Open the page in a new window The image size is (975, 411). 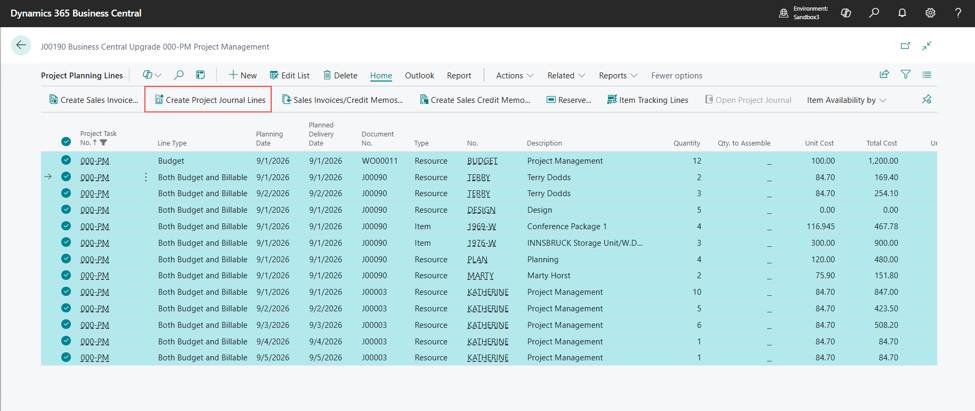pyautogui.click(x=905, y=46)
